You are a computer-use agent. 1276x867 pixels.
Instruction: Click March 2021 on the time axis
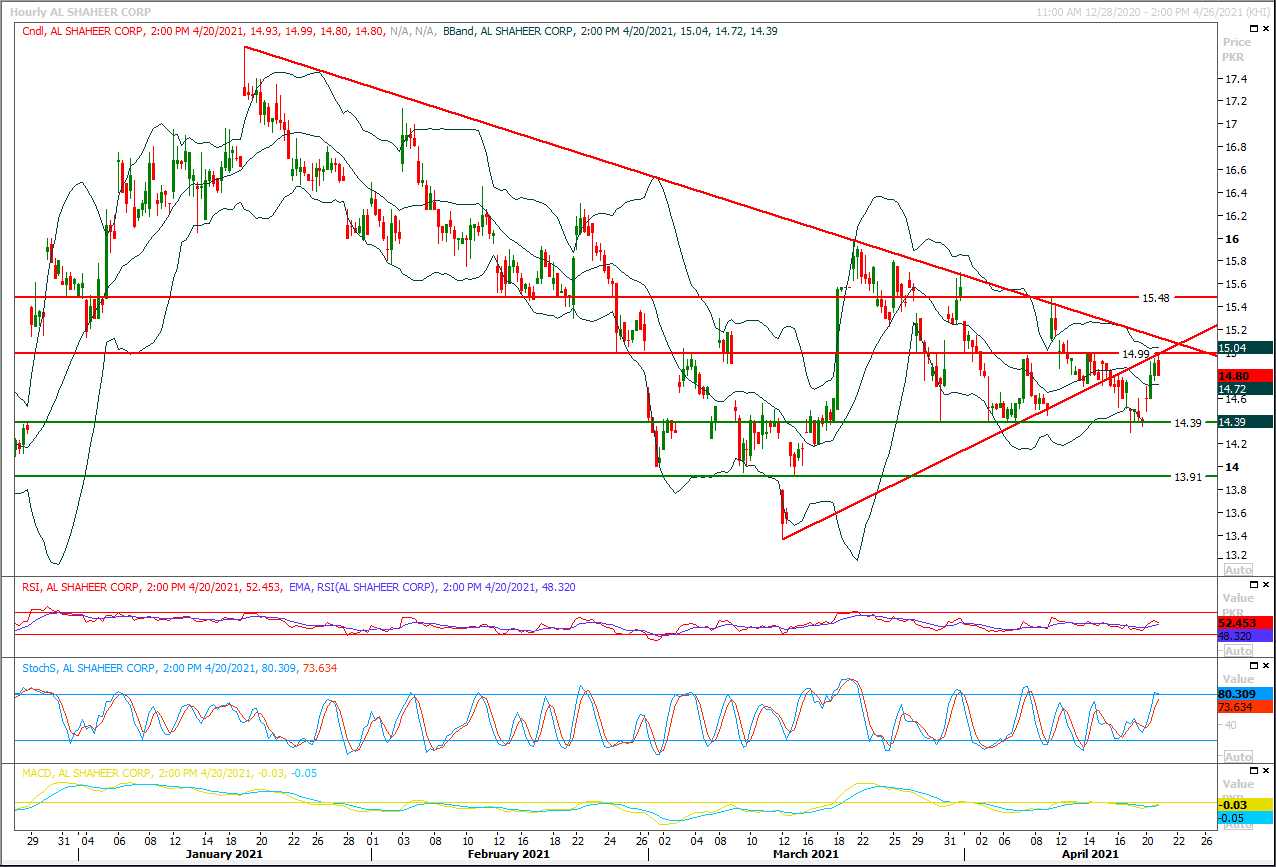[805, 854]
